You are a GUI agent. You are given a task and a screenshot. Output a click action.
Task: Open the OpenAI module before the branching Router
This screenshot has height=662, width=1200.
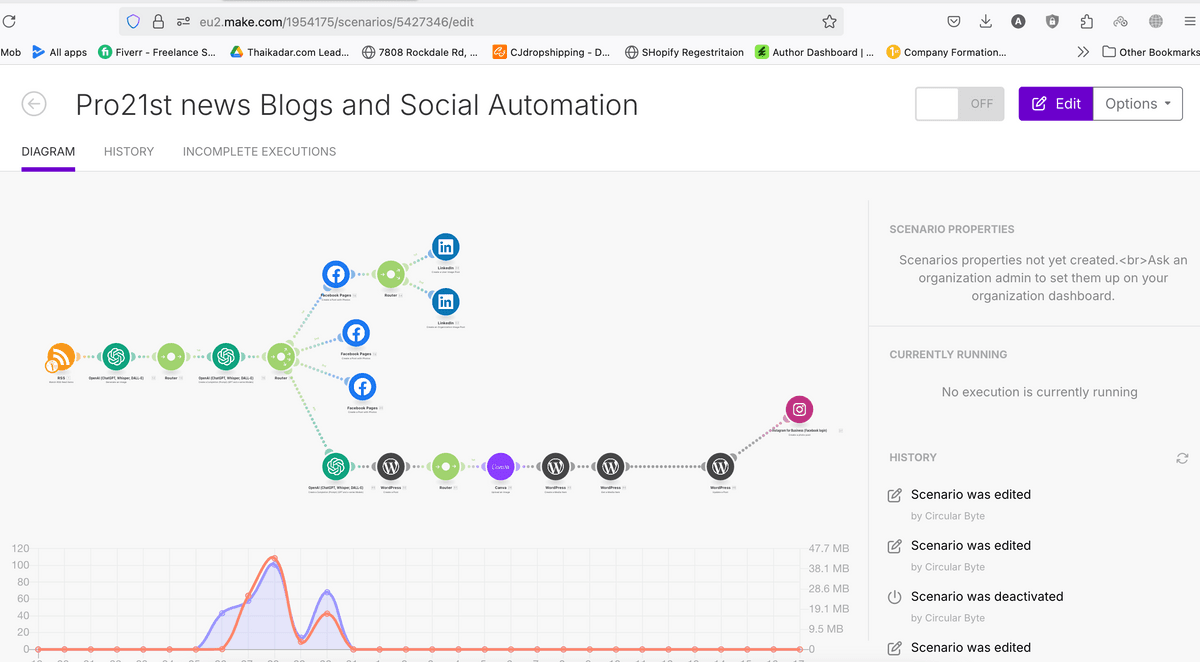click(226, 357)
